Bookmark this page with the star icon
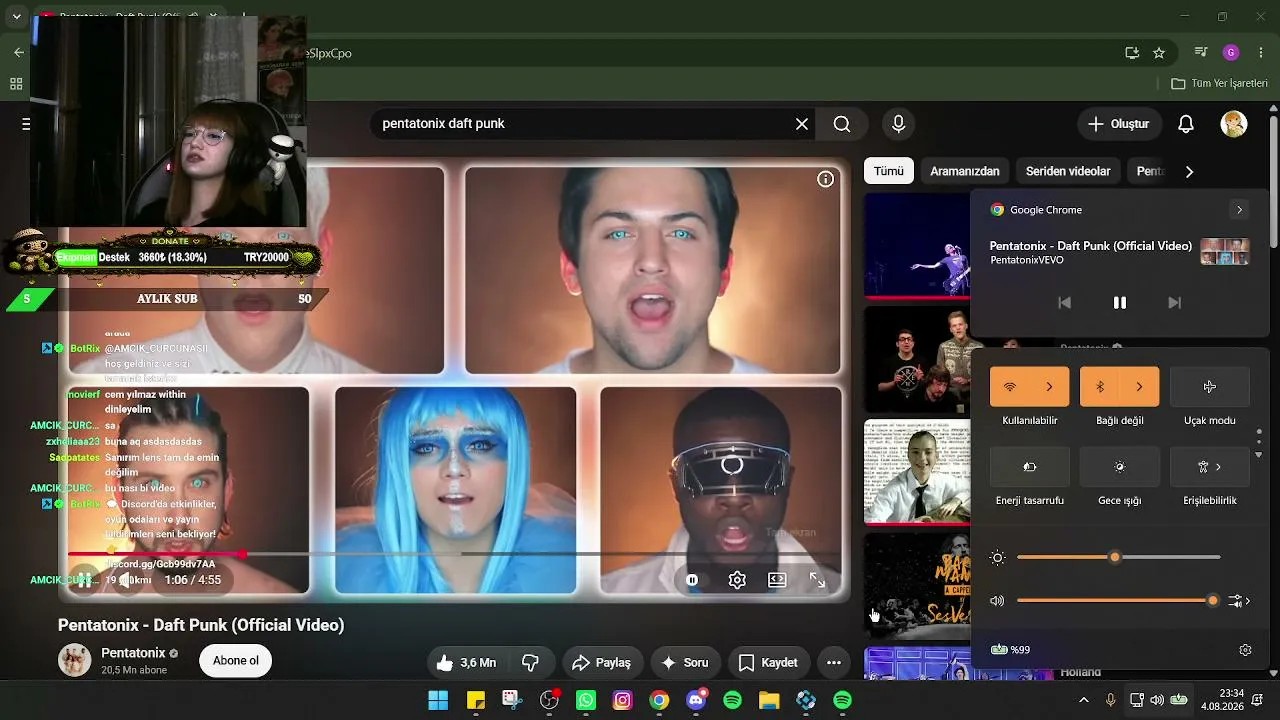 pyautogui.click(x=1159, y=53)
